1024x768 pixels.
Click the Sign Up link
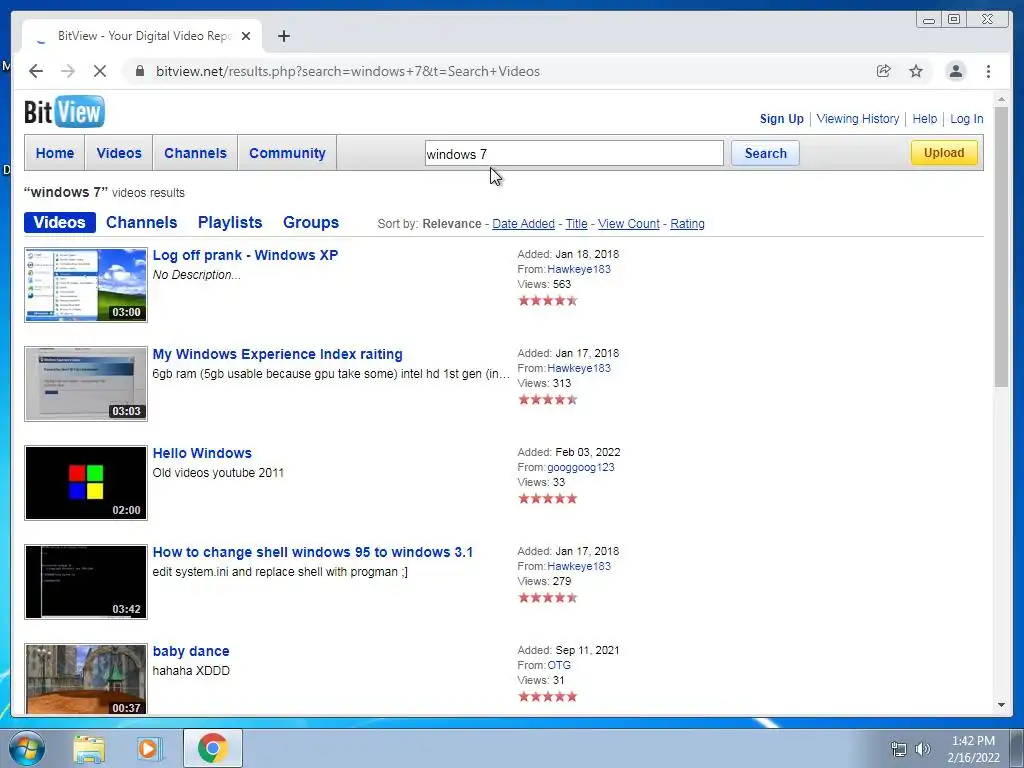click(x=782, y=119)
